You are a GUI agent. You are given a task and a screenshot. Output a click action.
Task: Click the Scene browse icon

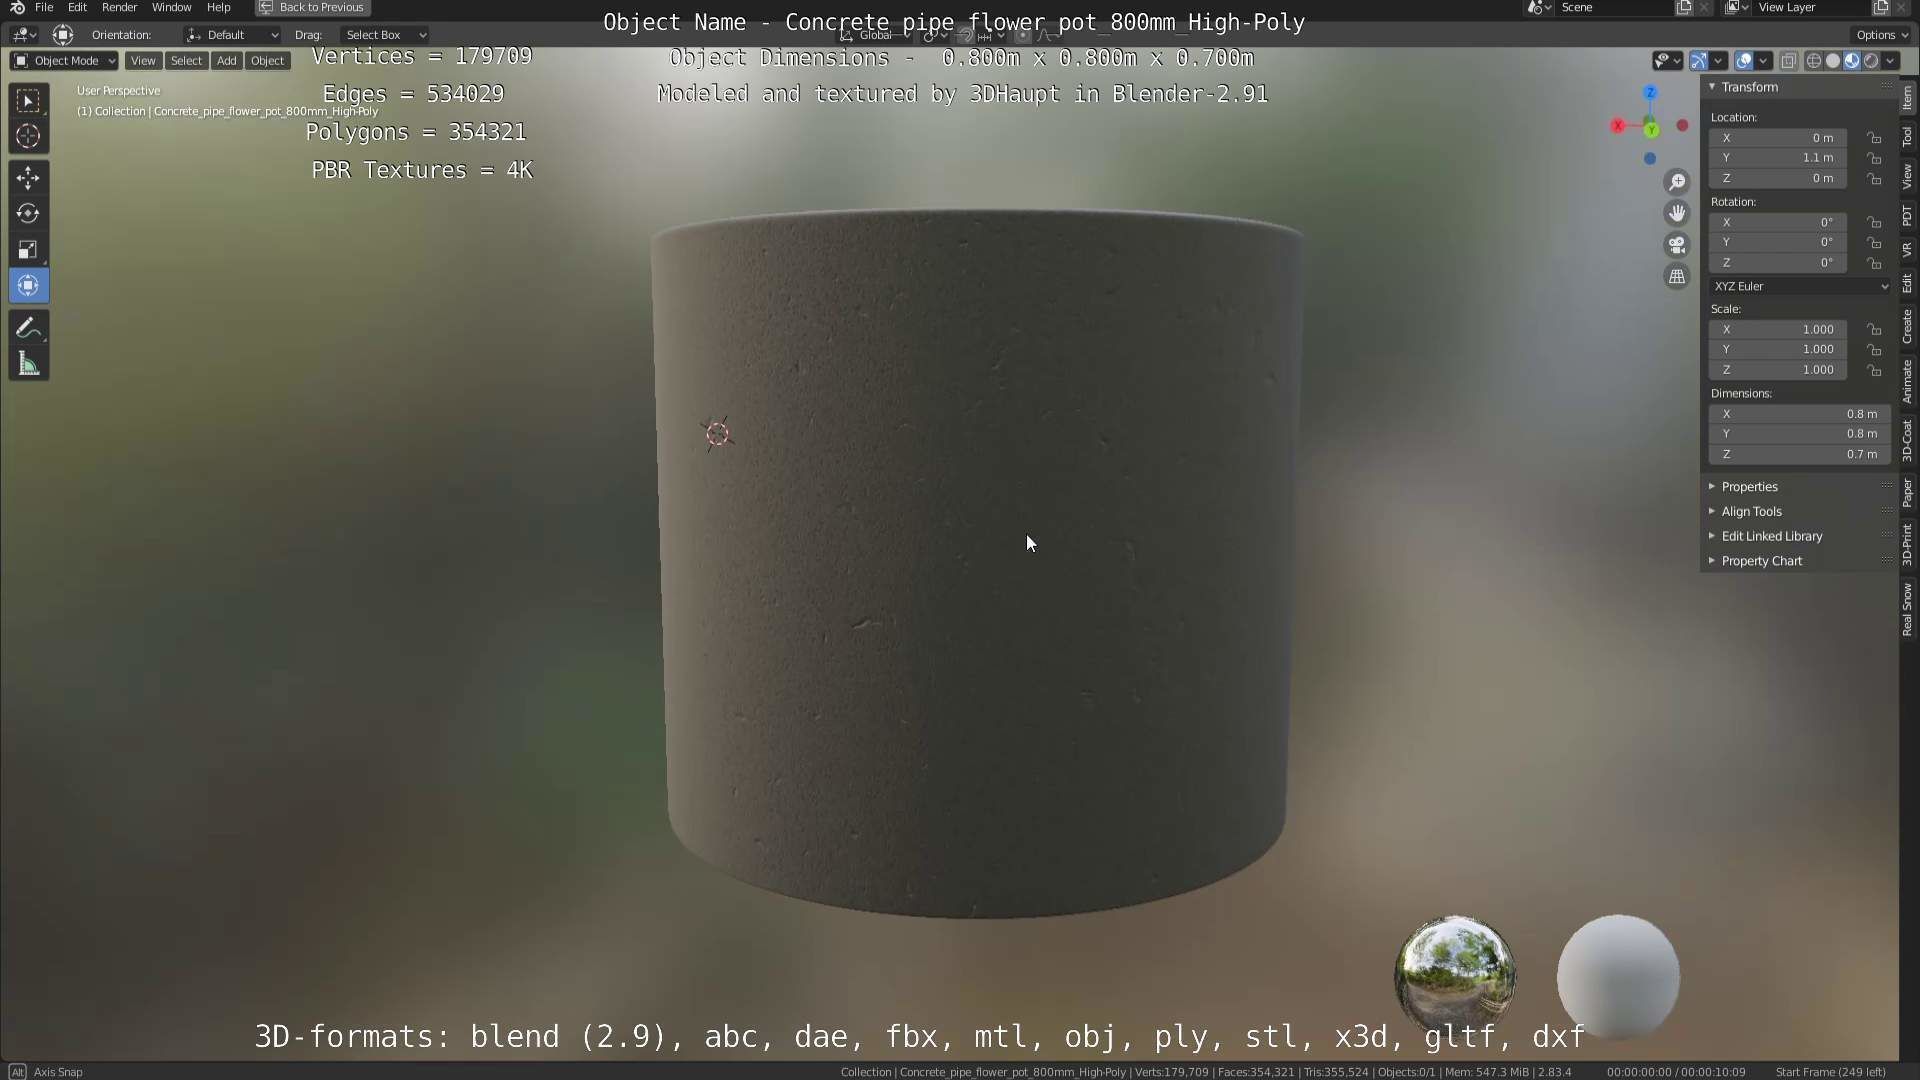[1540, 7]
